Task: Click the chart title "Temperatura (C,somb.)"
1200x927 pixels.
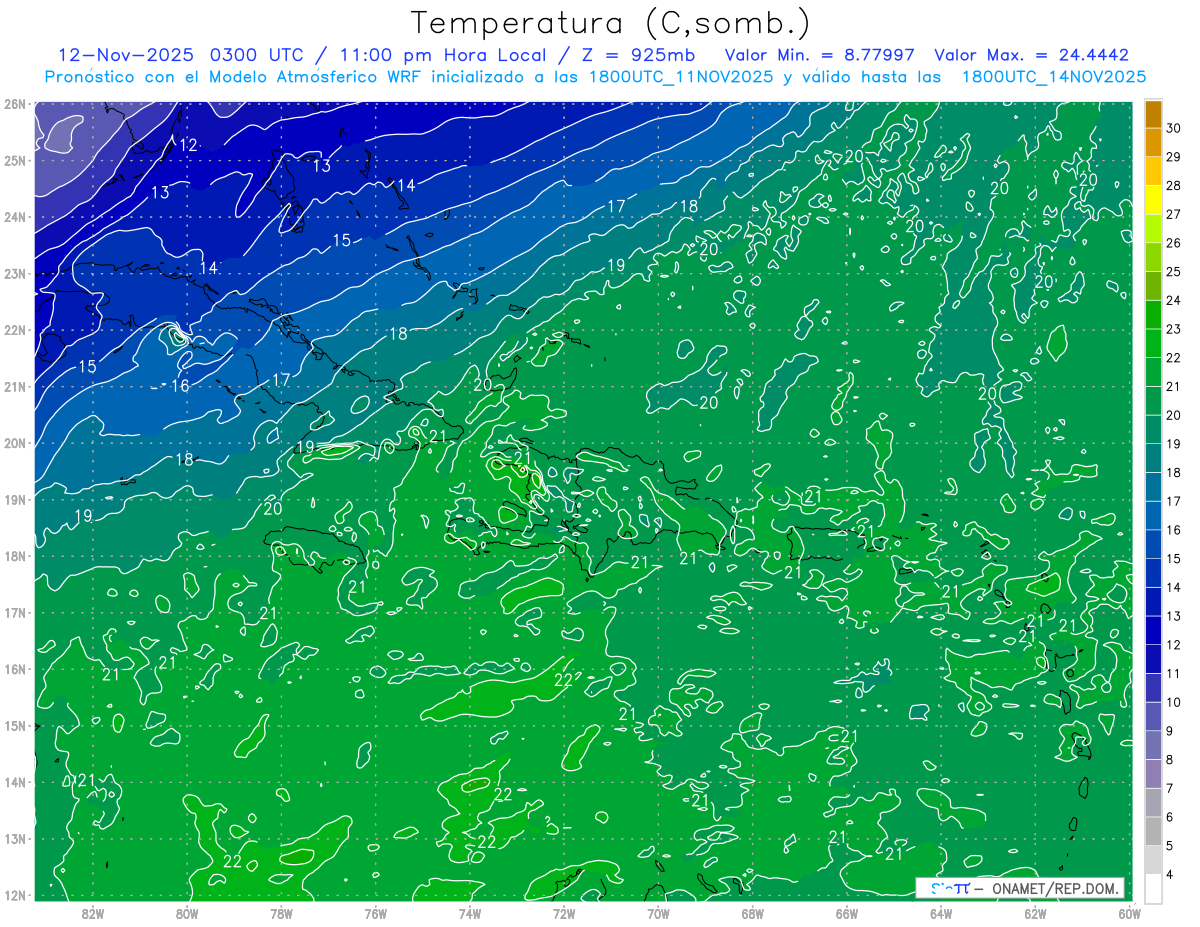Action: click(x=610, y=24)
